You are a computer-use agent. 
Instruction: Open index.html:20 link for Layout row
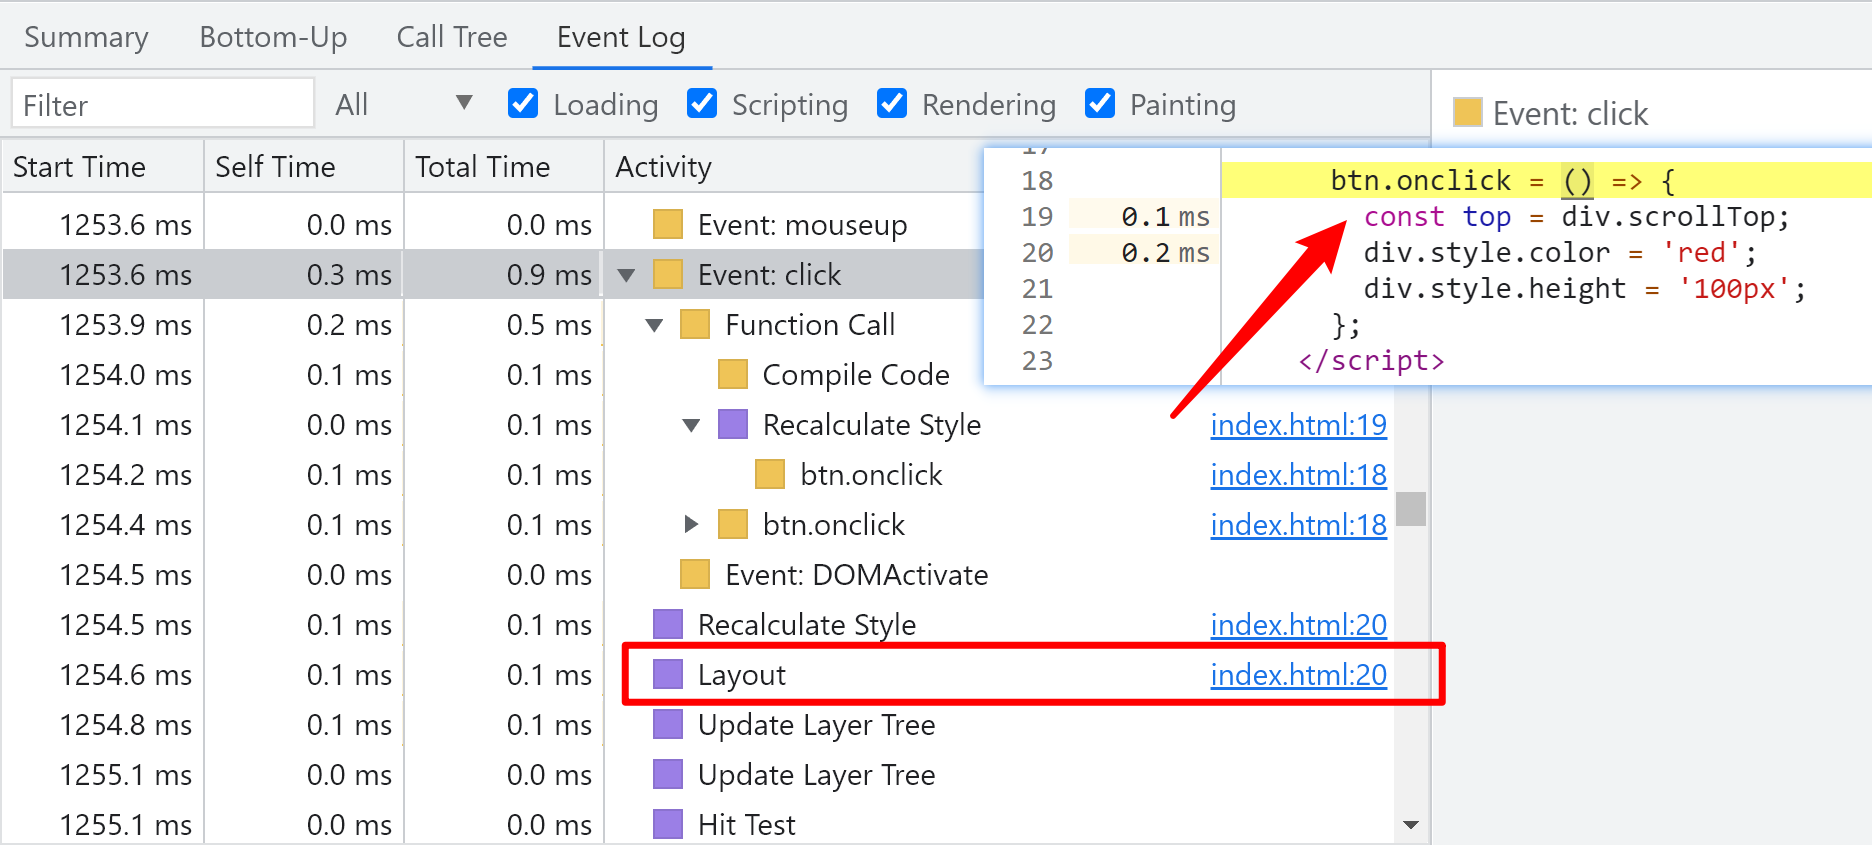pyautogui.click(x=1298, y=675)
